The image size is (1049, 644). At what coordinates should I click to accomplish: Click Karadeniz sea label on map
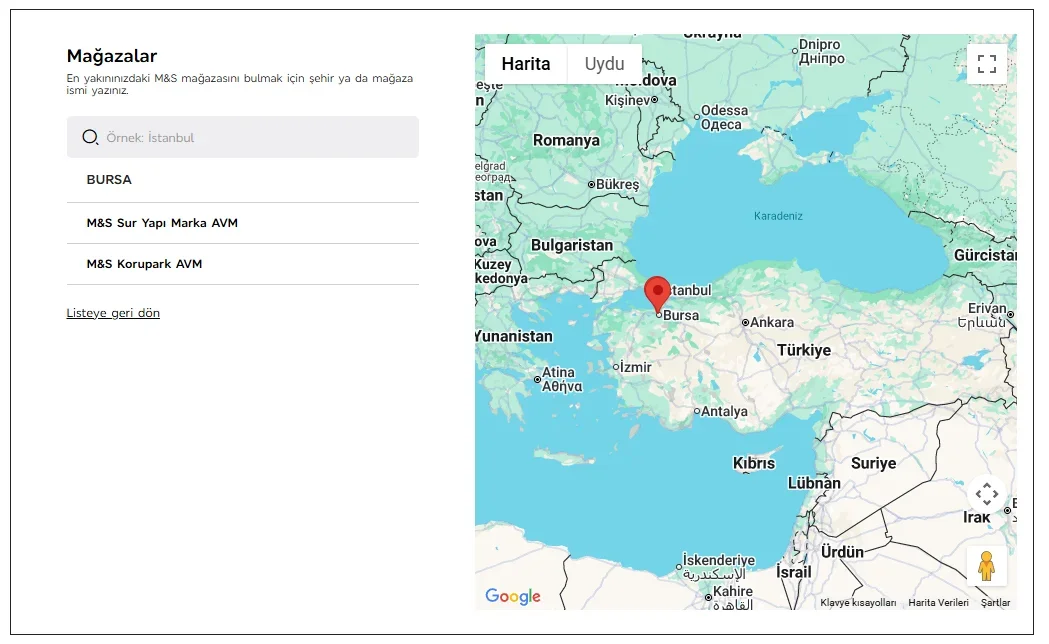[778, 216]
